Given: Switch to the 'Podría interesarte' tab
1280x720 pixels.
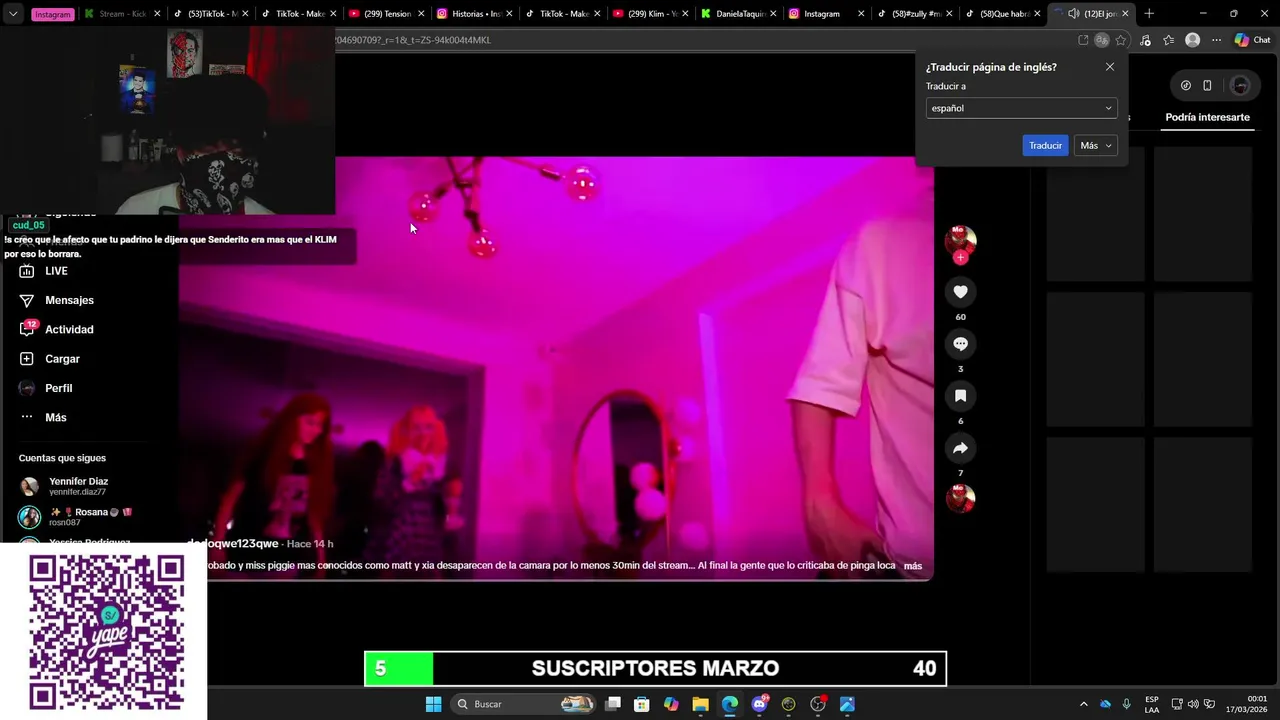Looking at the screenshot, I should coord(1207,117).
